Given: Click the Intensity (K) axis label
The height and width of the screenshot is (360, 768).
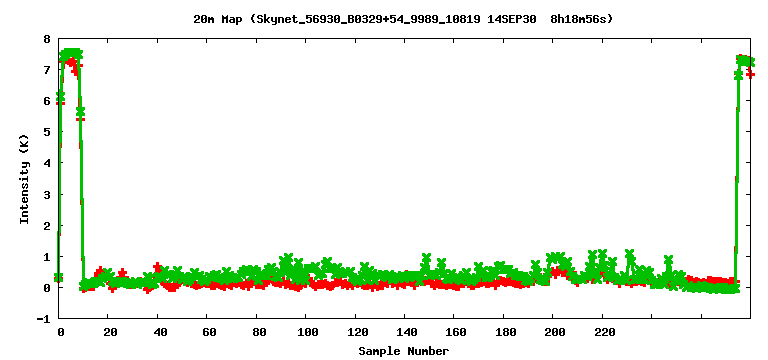Looking at the screenshot, I should [x=24, y=178].
